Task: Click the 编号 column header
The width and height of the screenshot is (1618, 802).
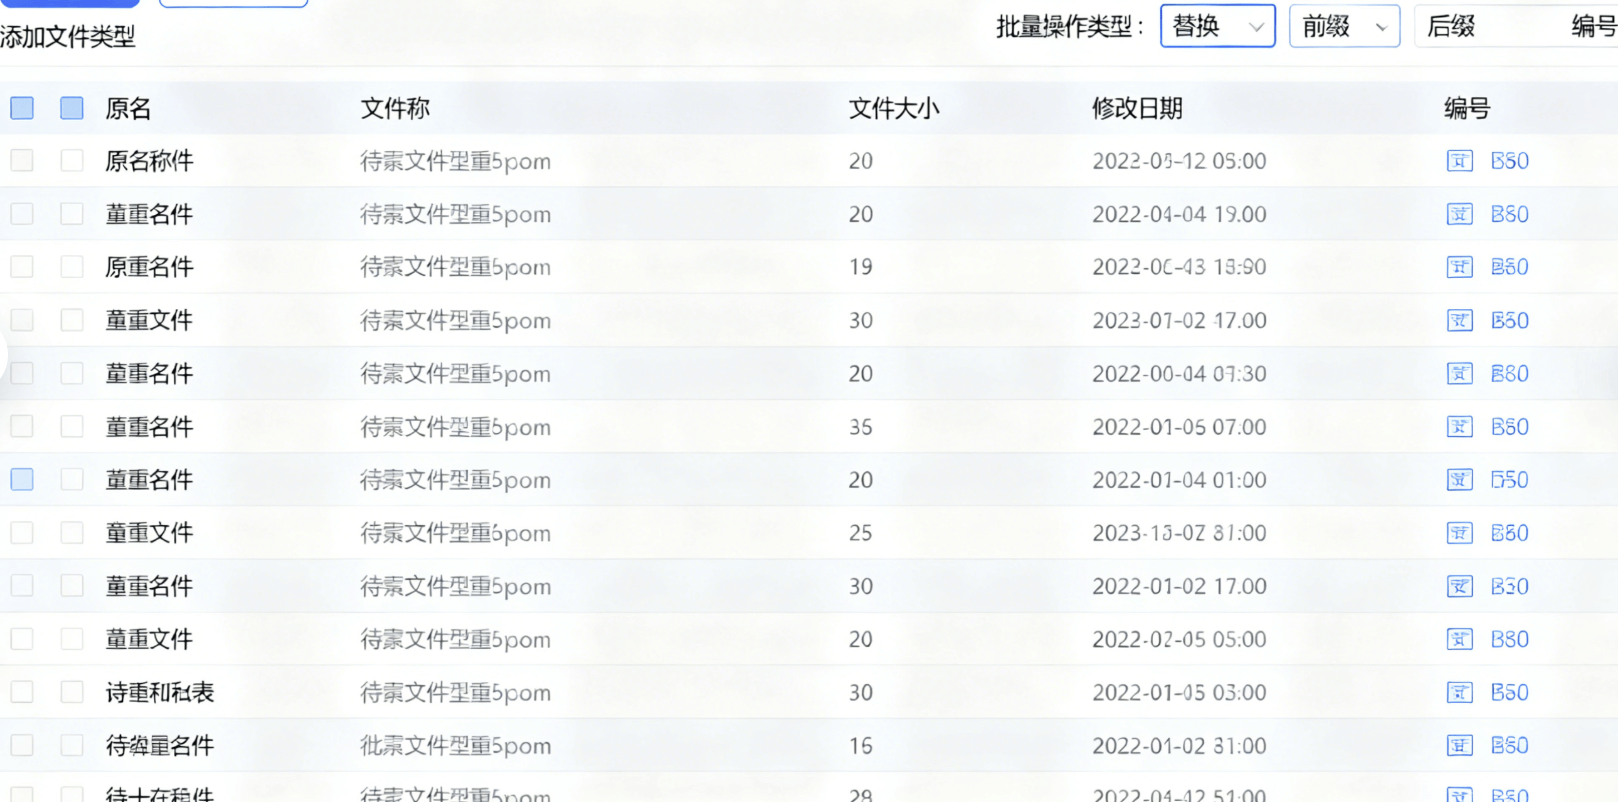Action: 1467,108
